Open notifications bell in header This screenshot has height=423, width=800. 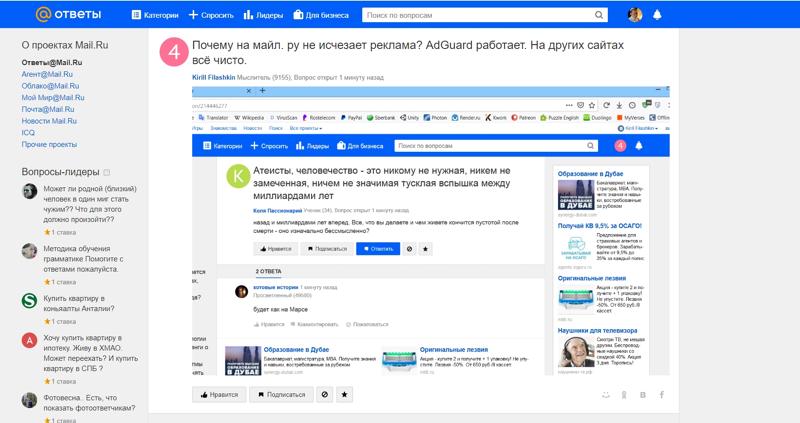657,15
